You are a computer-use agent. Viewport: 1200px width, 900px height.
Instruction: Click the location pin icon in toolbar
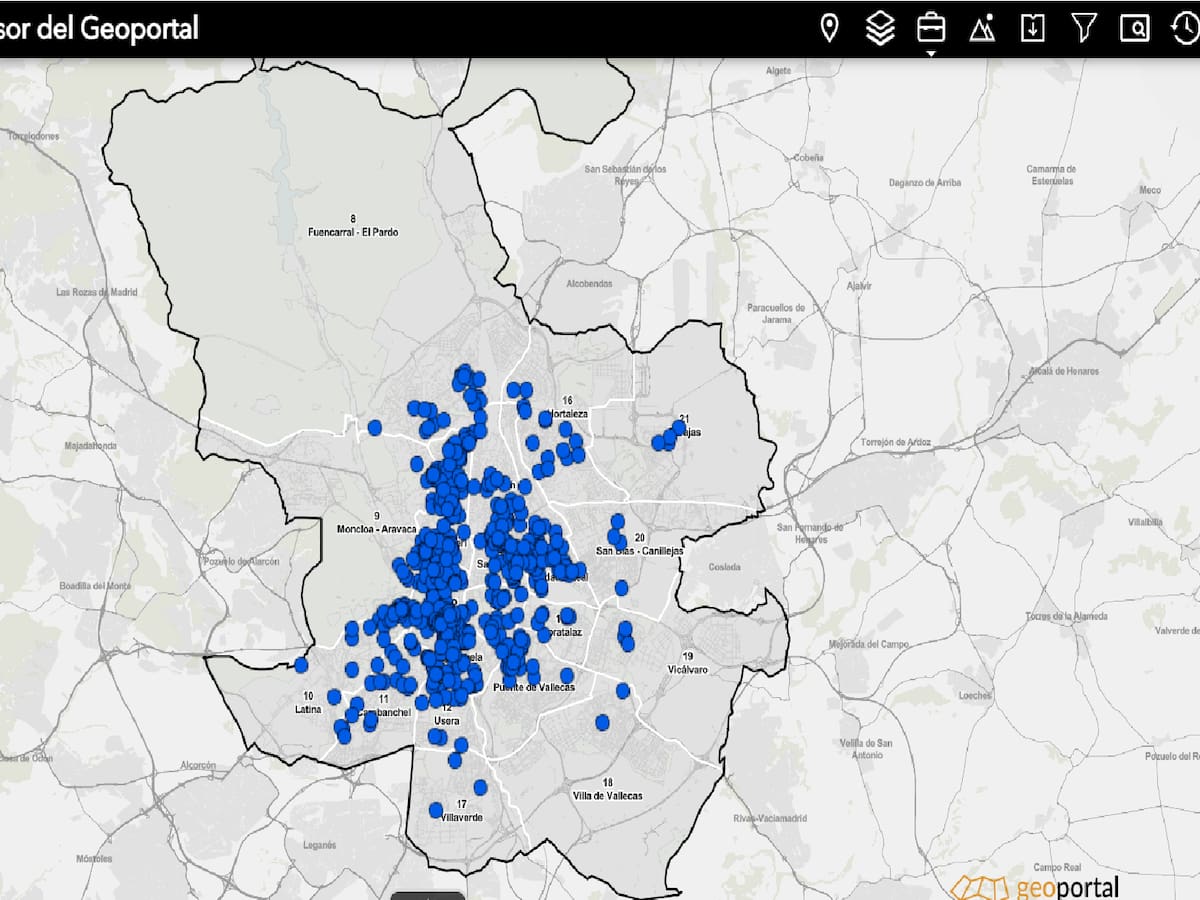point(829,28)
